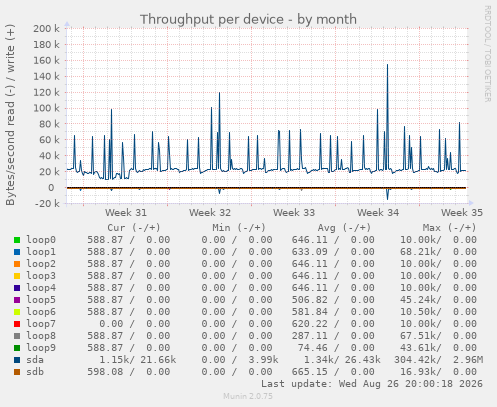497x407 pixels.
Task: Click the gray loop8 legend color swatch
Action: point(17,336)
